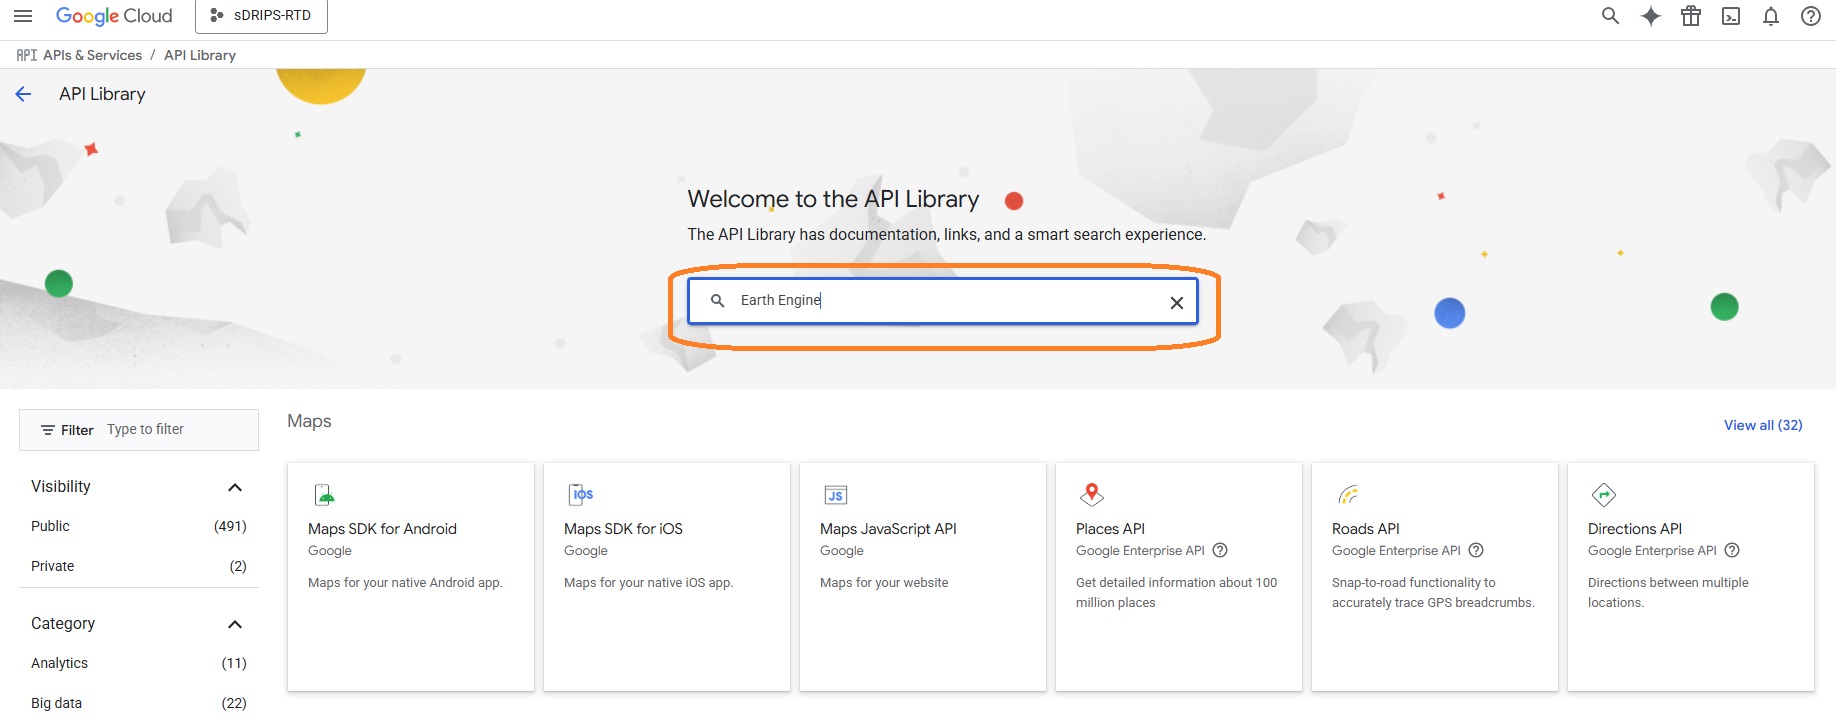Click the search field containing Earth Engine
1836x727 pixels.
(x=943, y=301)
